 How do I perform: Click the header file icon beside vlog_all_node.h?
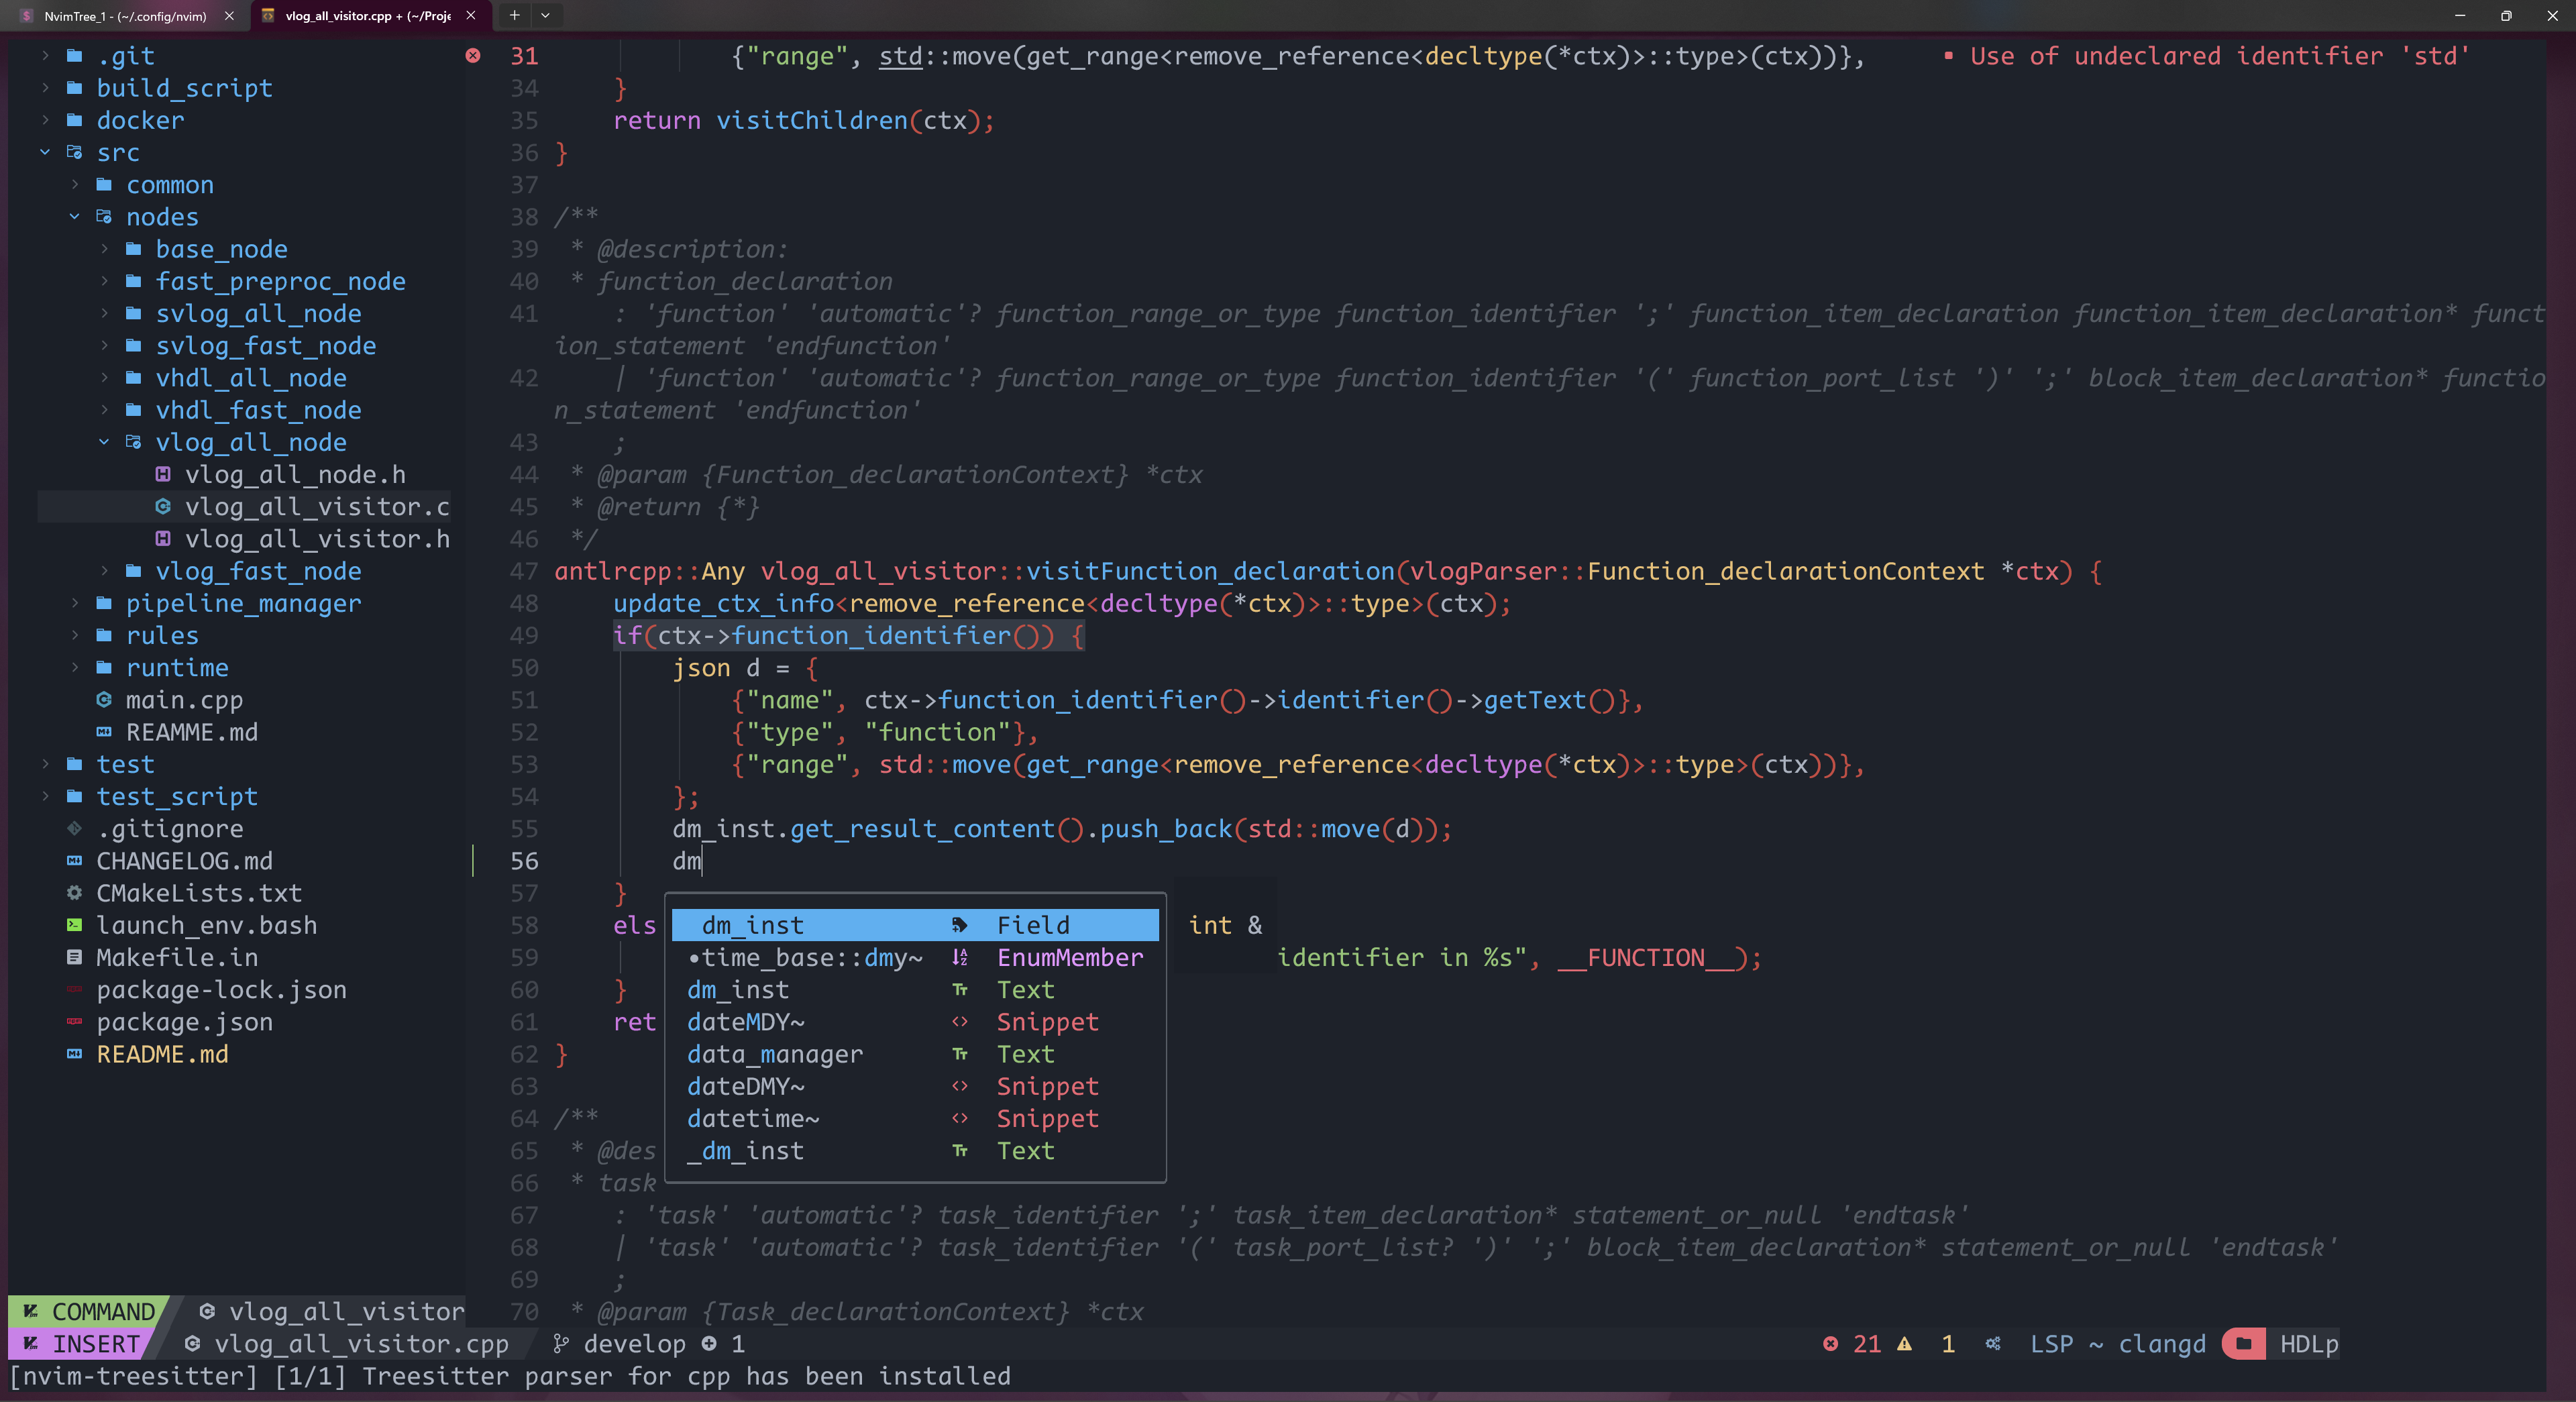(164, 475)
